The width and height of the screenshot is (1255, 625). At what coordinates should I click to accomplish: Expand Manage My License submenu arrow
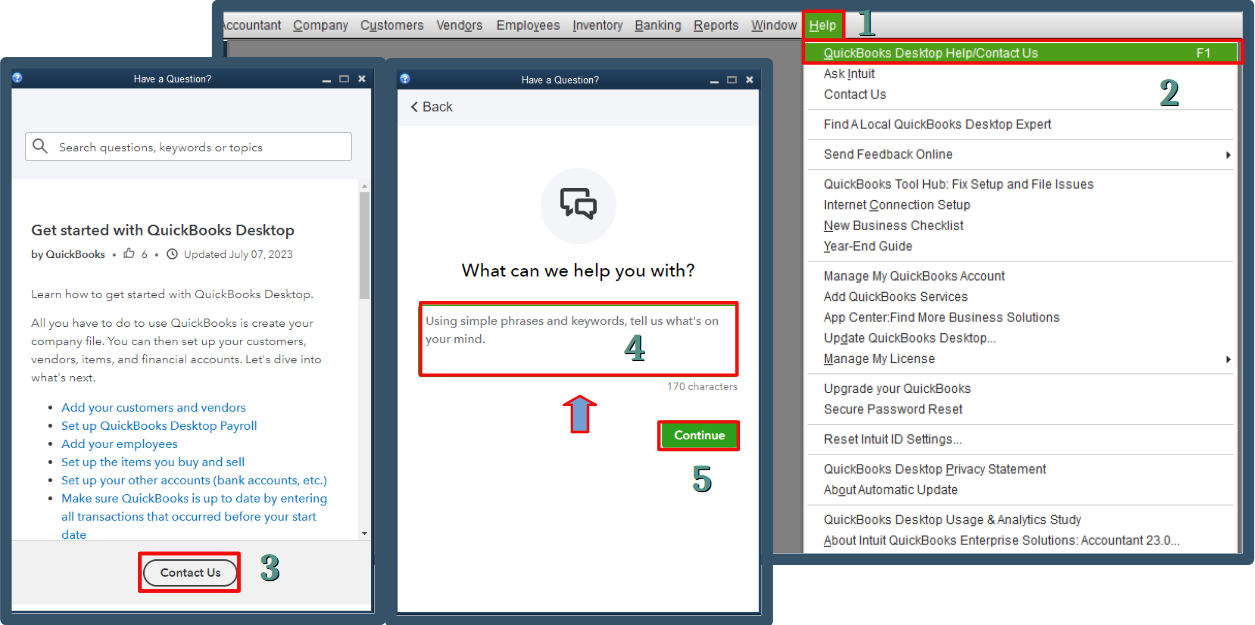pos(1228,359)
